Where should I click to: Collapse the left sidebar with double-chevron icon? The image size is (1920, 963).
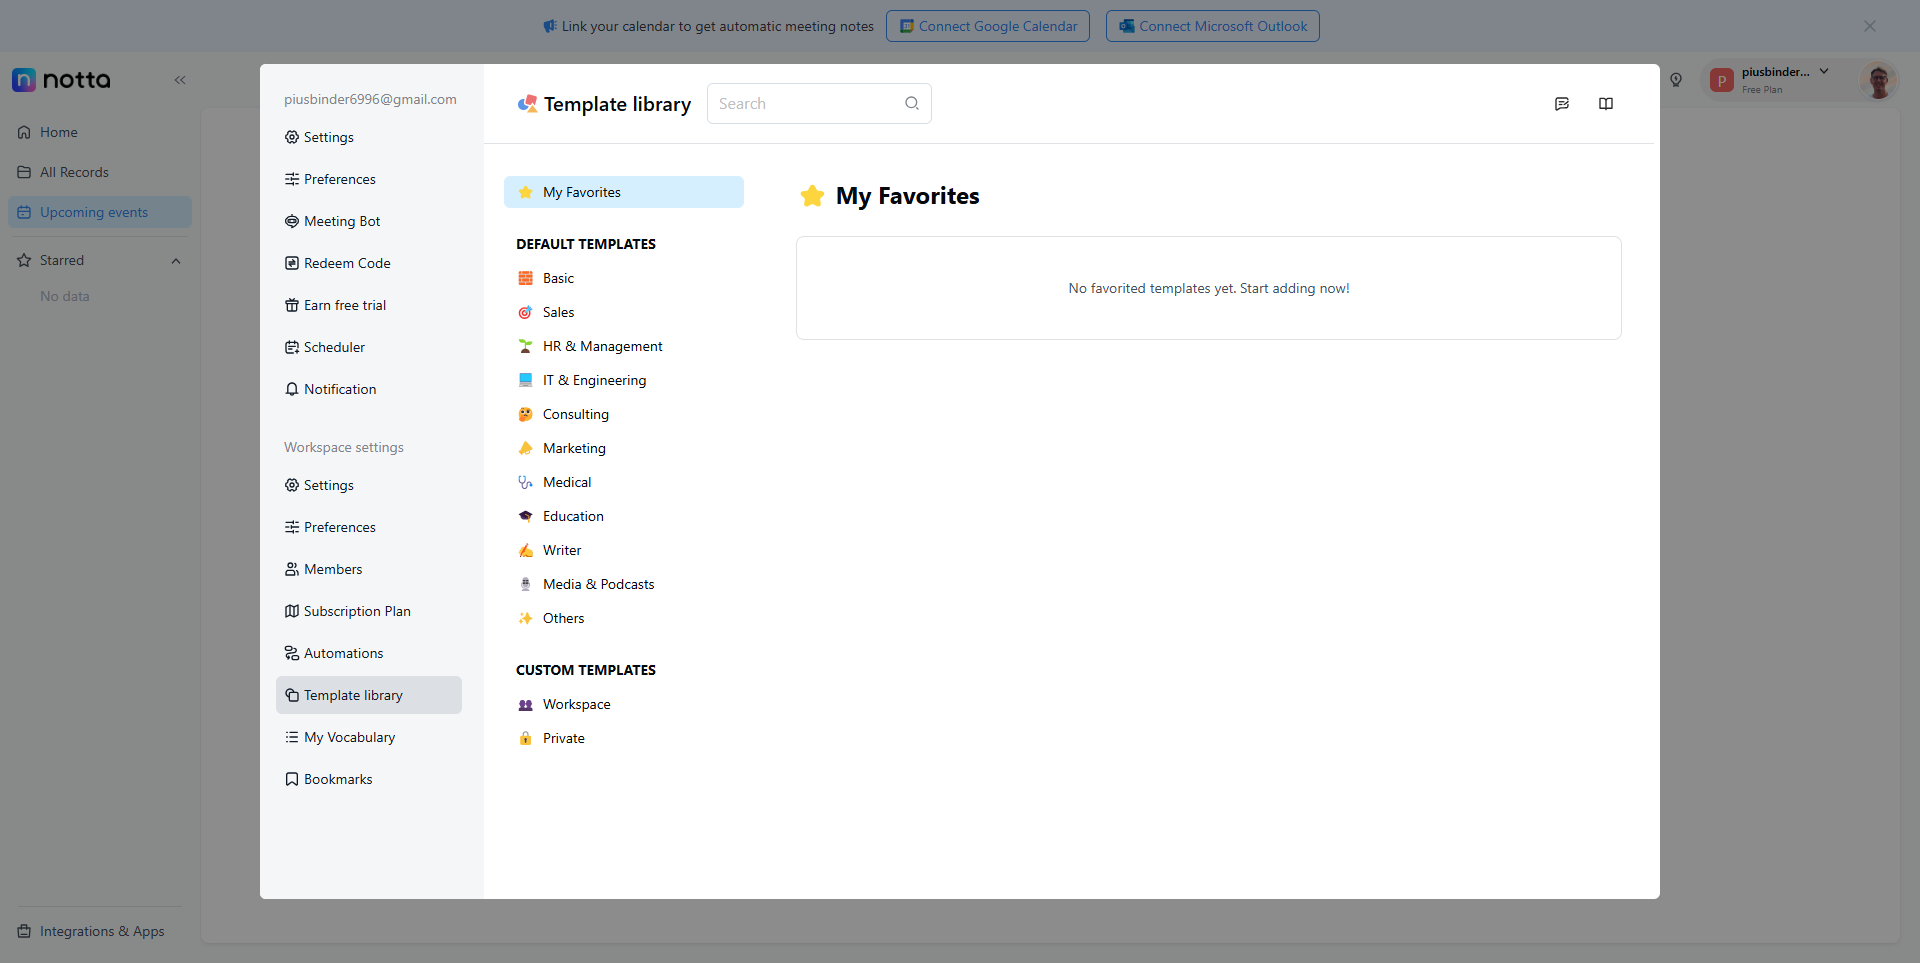coord(180,80)
